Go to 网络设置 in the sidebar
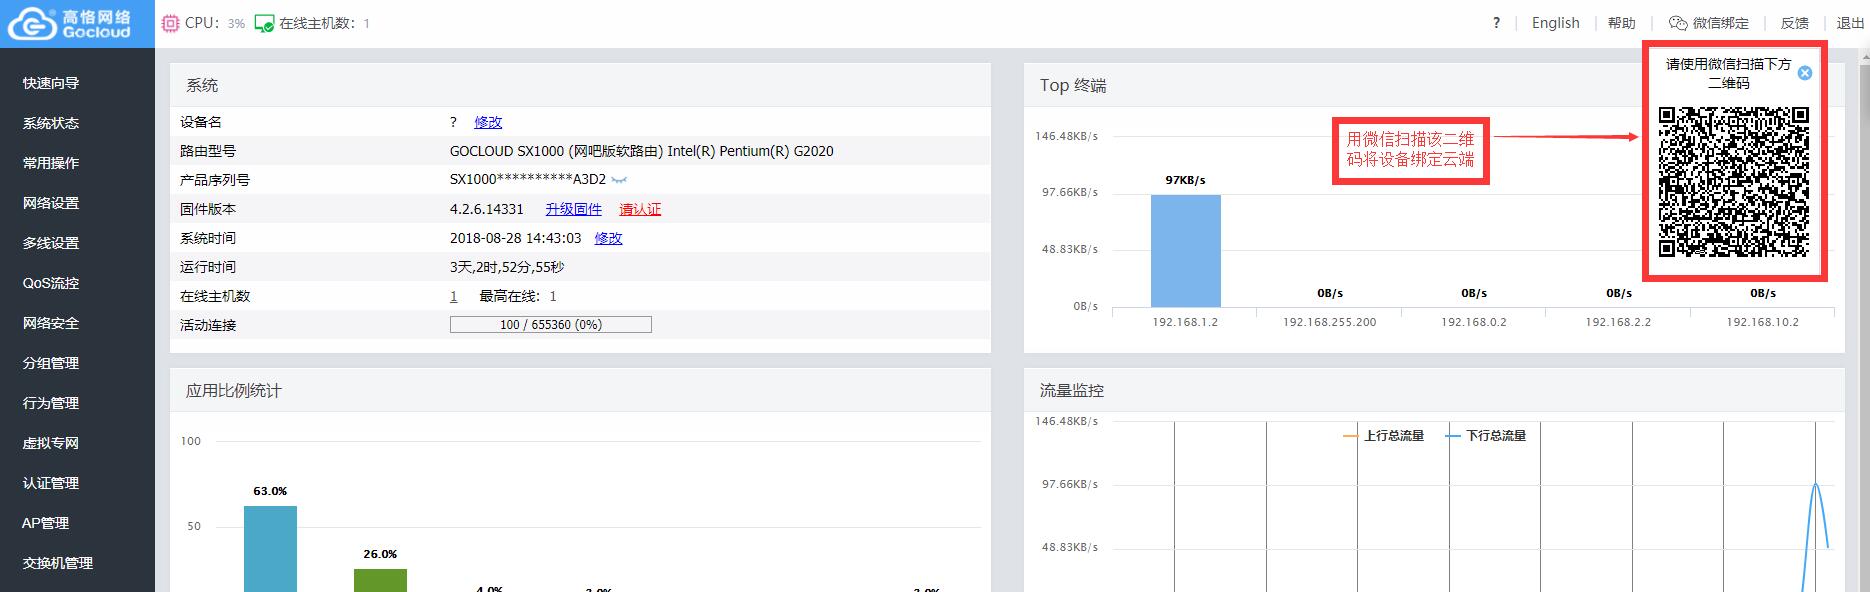 point(51,203)
